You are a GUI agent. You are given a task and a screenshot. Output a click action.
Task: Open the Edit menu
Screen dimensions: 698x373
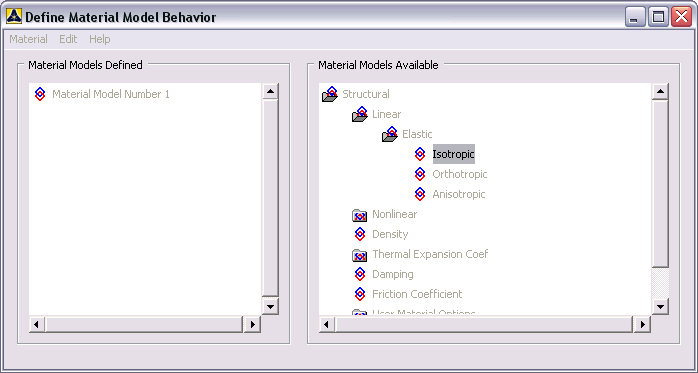tap(68, 39)
